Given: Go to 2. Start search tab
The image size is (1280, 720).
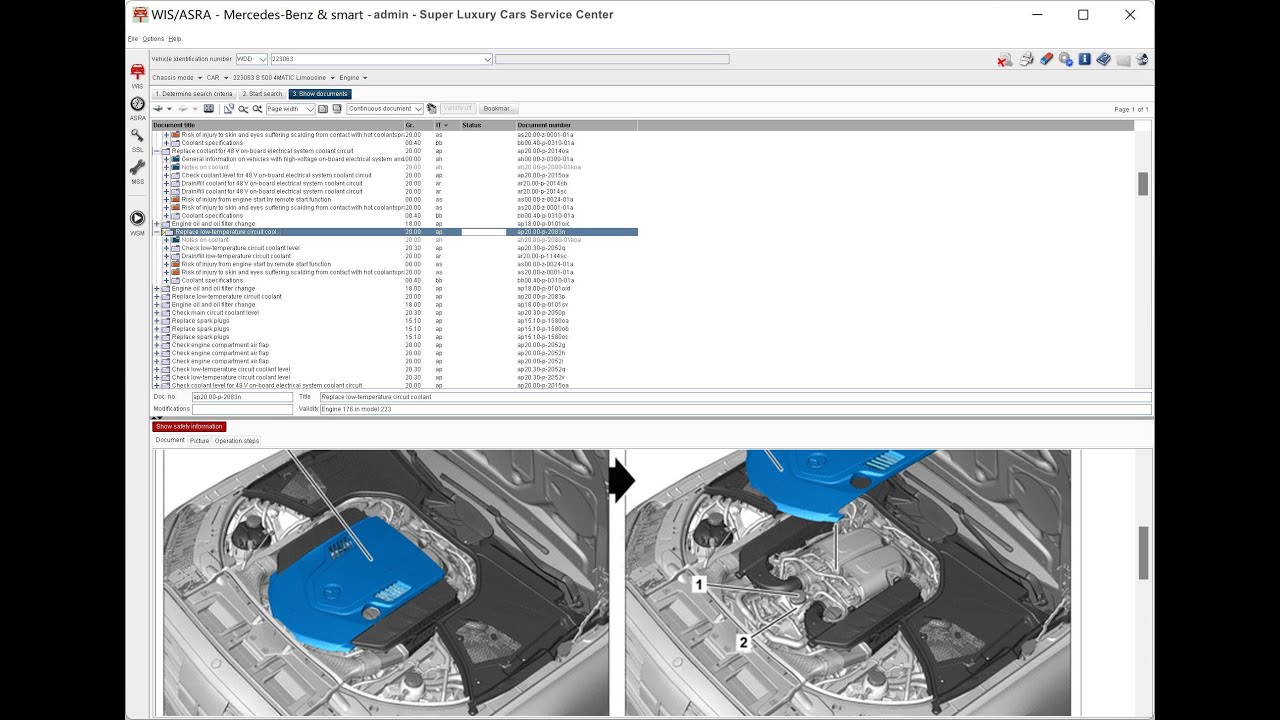Looking at the screenshot, I should point(262,94).
